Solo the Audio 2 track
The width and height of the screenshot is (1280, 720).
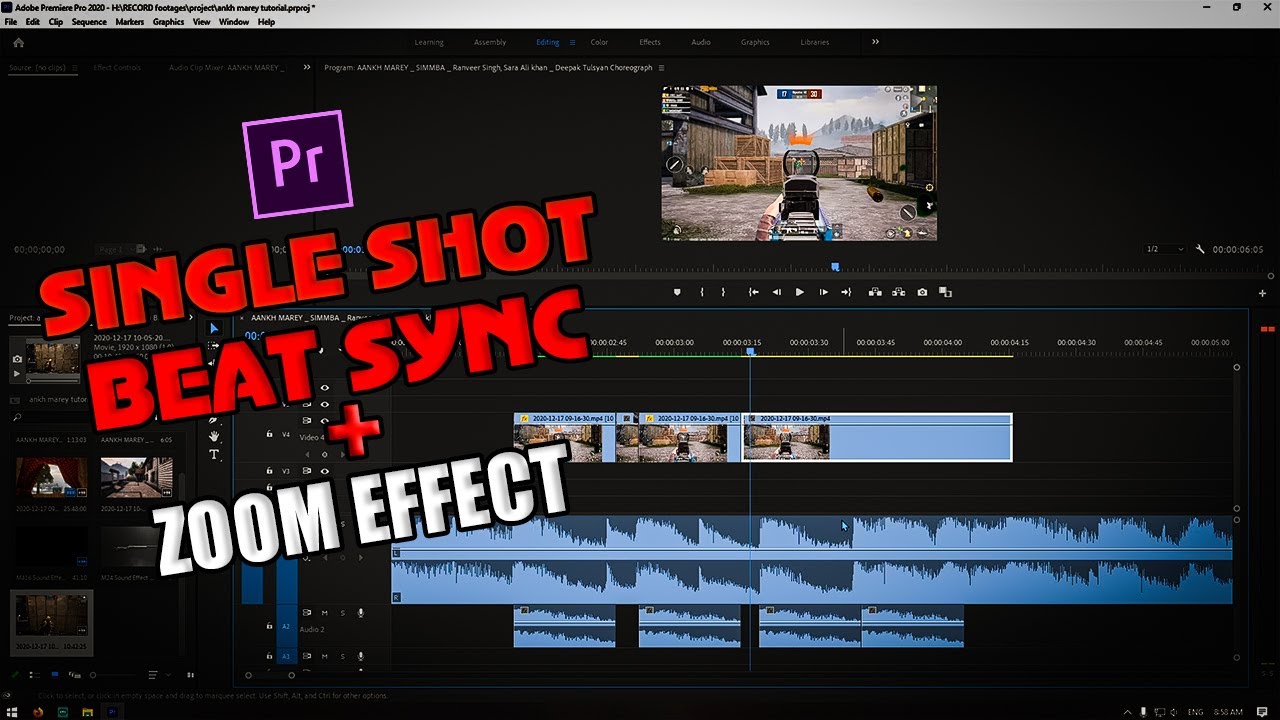[x=343, y=612]
